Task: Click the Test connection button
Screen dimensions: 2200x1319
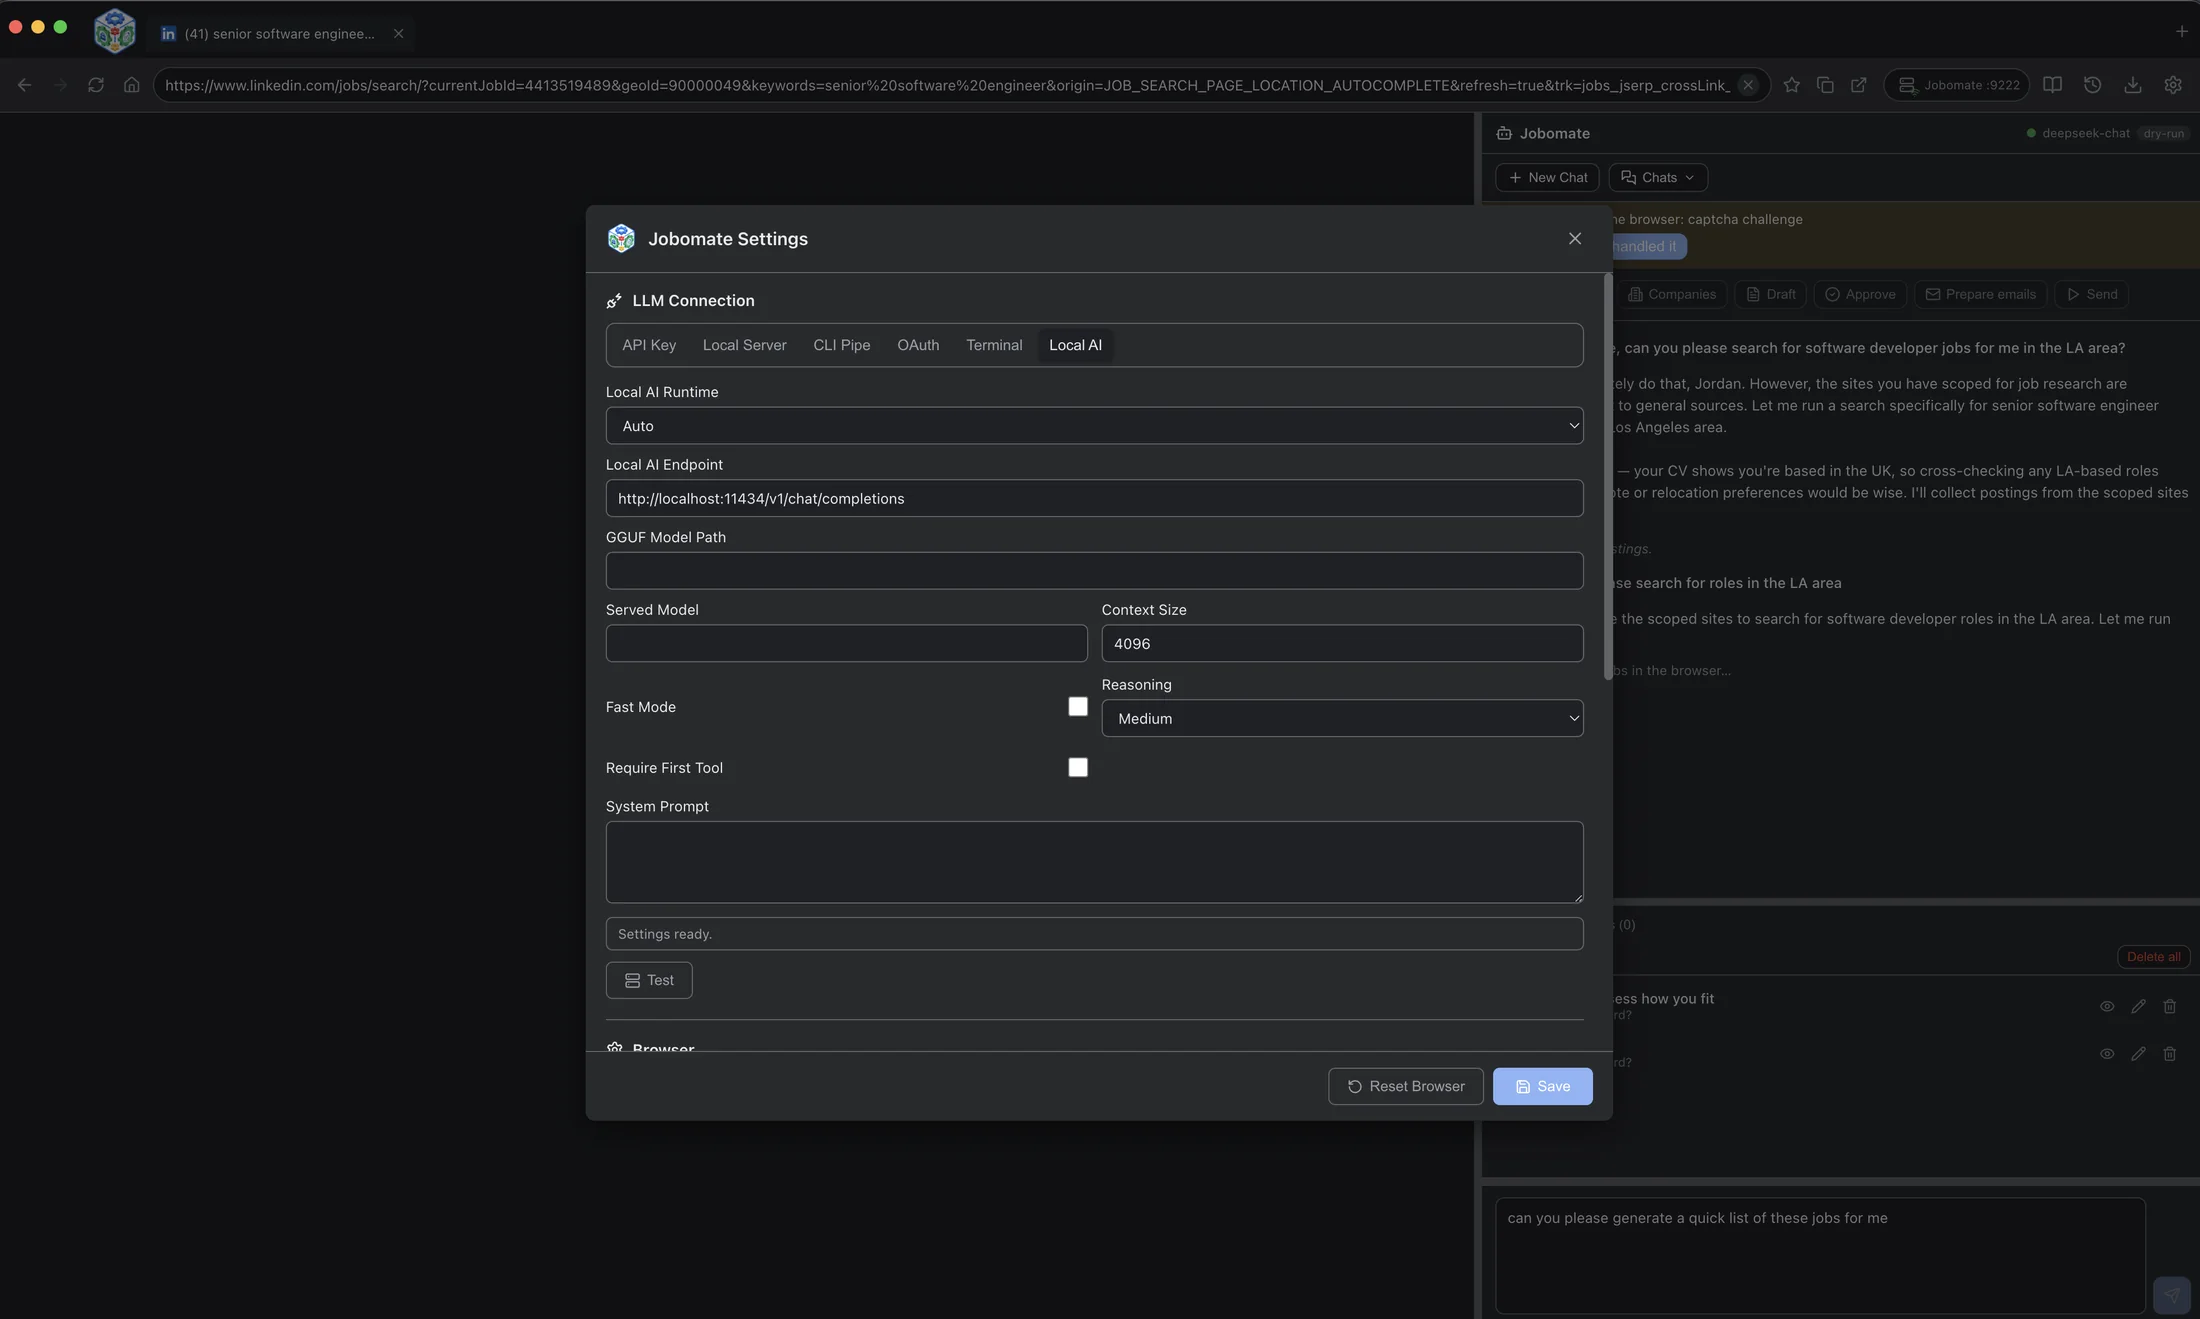Action: tap(649, 980)
